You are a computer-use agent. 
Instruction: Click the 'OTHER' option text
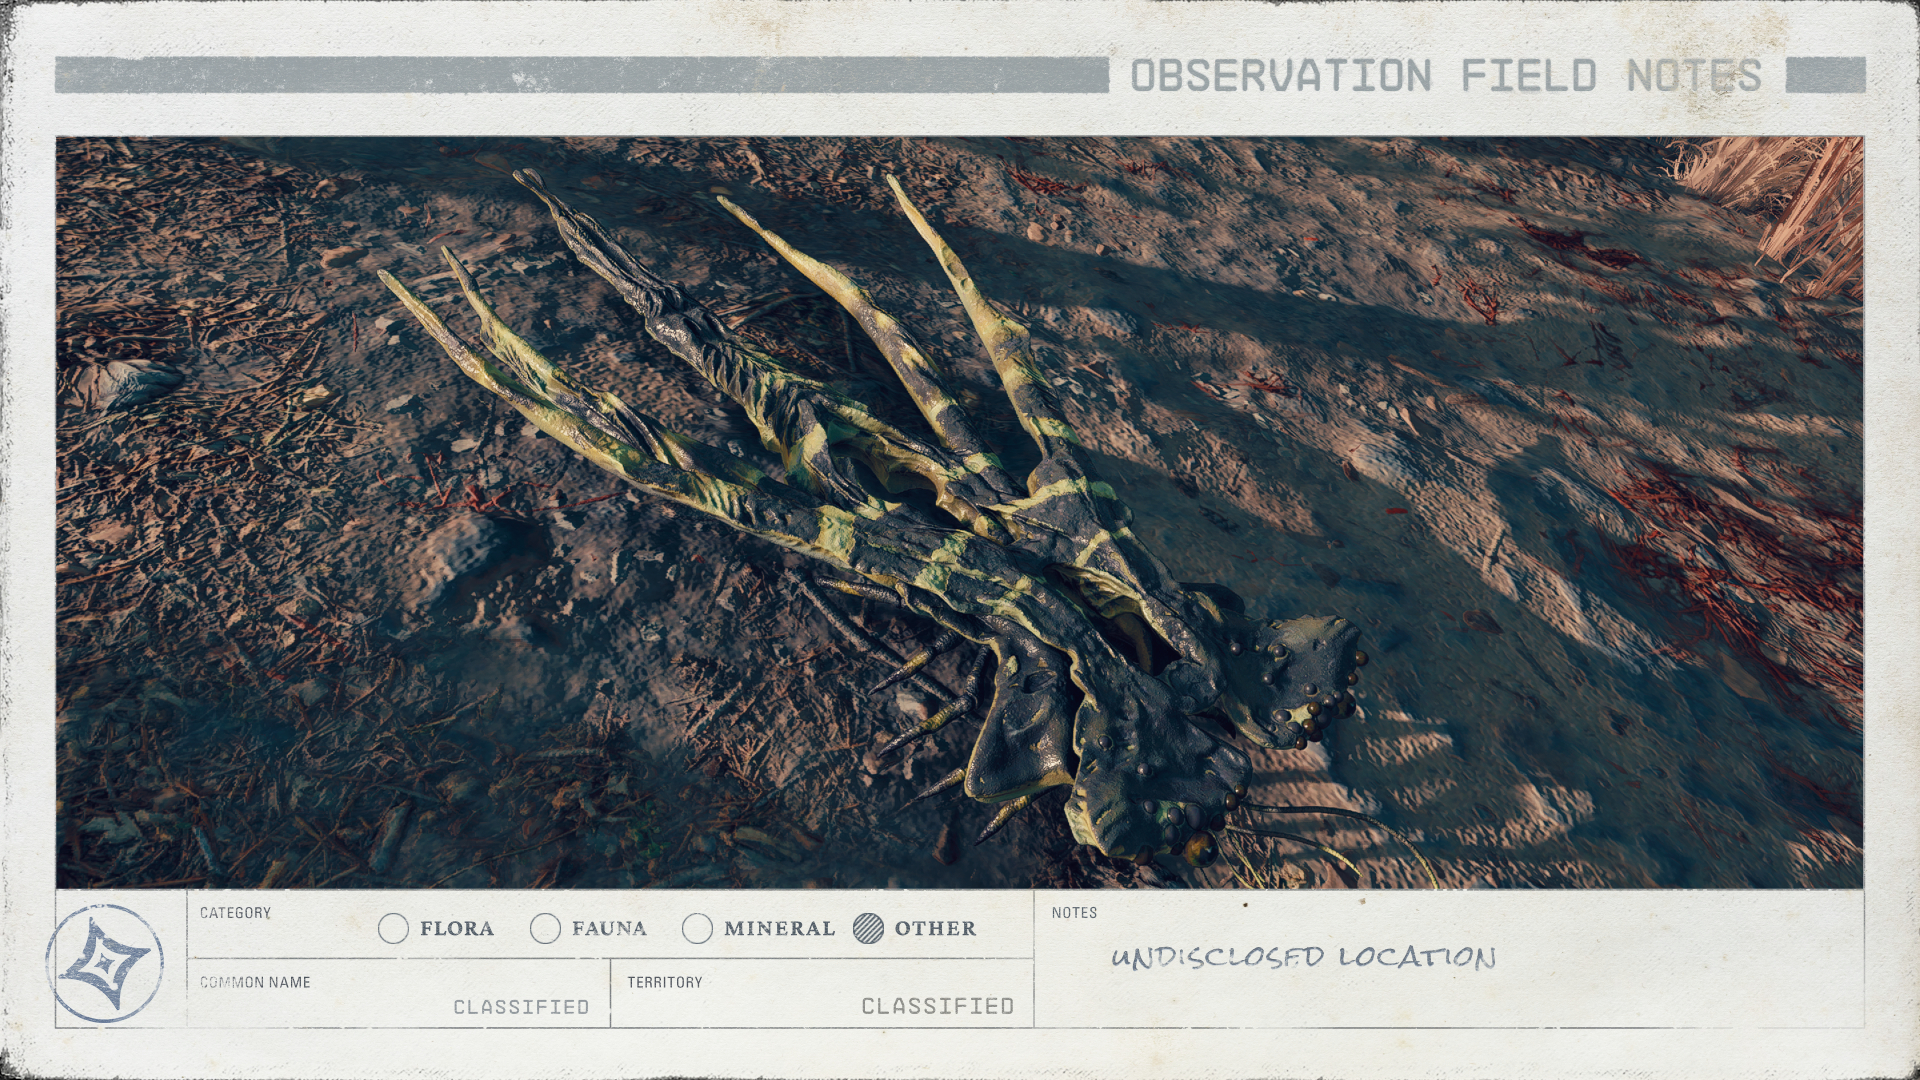935,929
